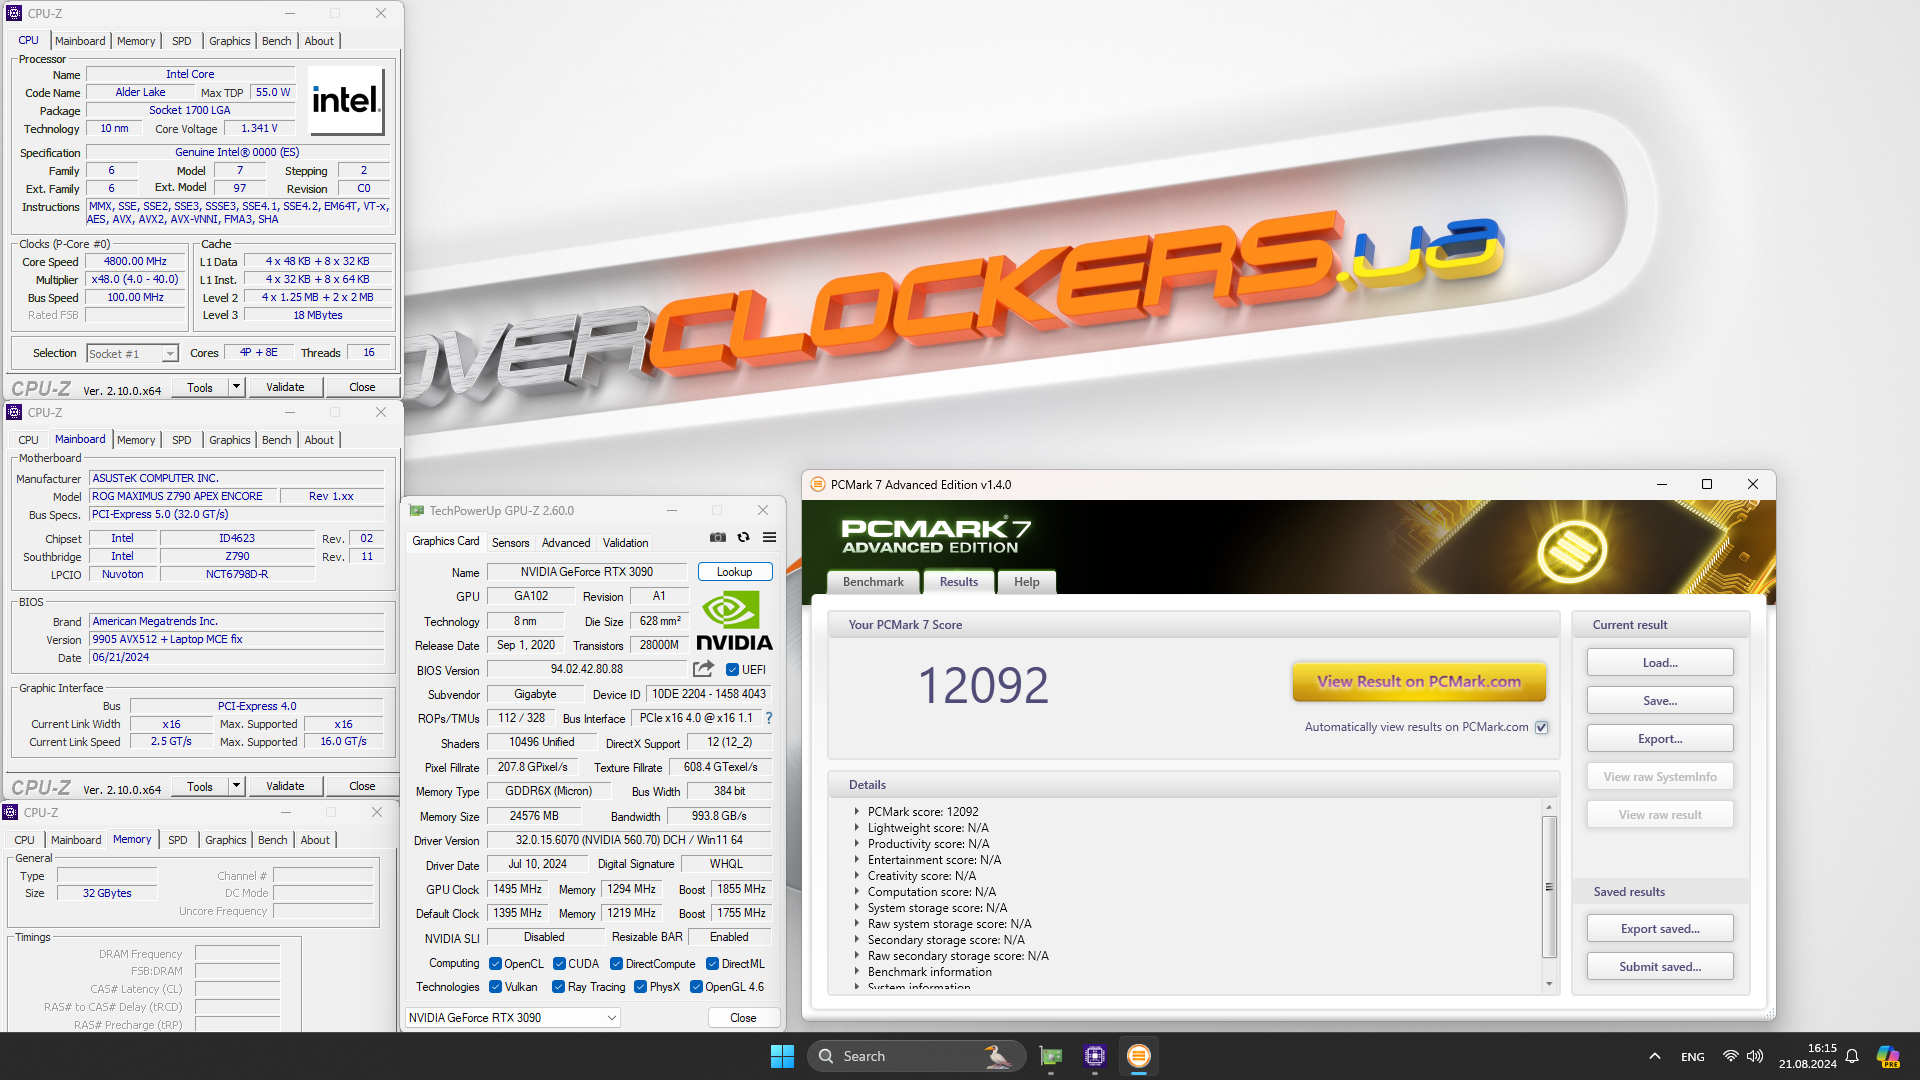Click the ENG language indicator
The height and width of the screenshot is (1080, 1920).
tap(1693, 1056)
